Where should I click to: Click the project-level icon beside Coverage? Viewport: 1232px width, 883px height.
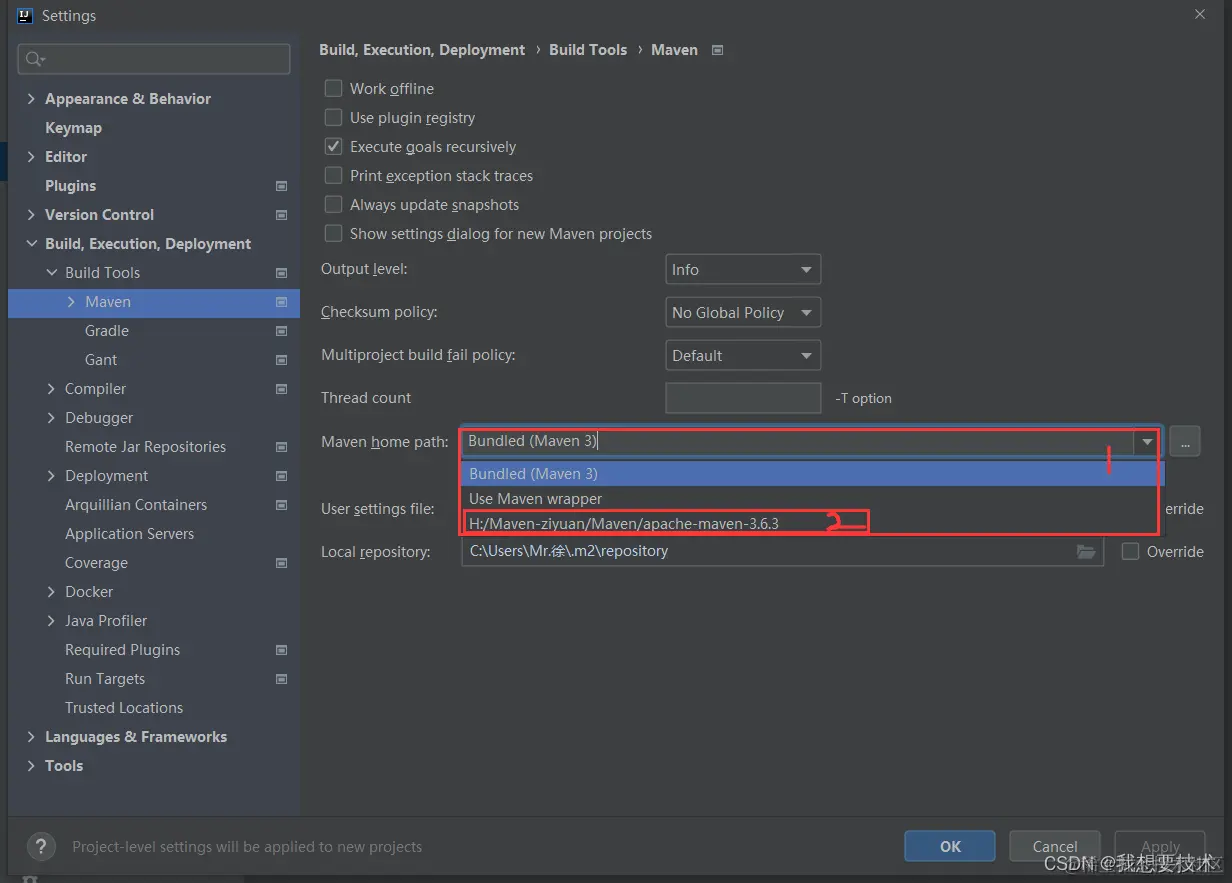[x=281, y=563]
